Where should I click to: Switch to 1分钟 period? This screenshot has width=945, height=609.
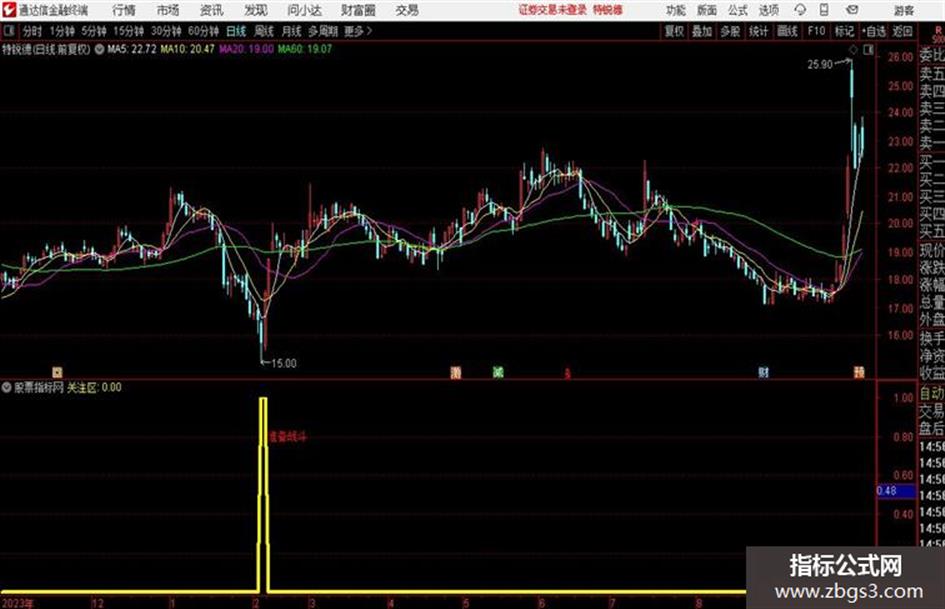click(x=62, y=31)
